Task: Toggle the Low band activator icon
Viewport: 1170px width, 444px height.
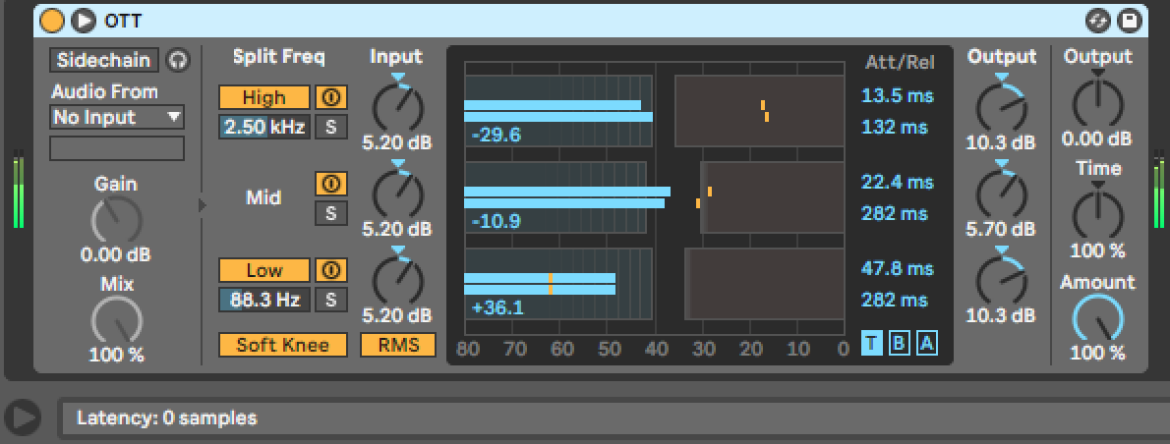Action: pos(331,270)
